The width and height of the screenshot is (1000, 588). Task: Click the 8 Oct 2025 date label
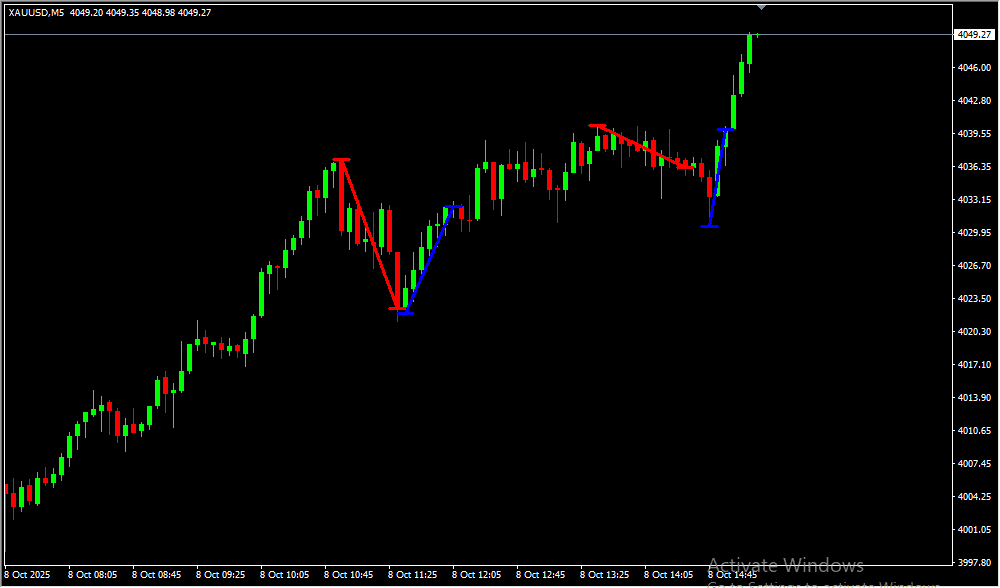[x=28, y=575]
